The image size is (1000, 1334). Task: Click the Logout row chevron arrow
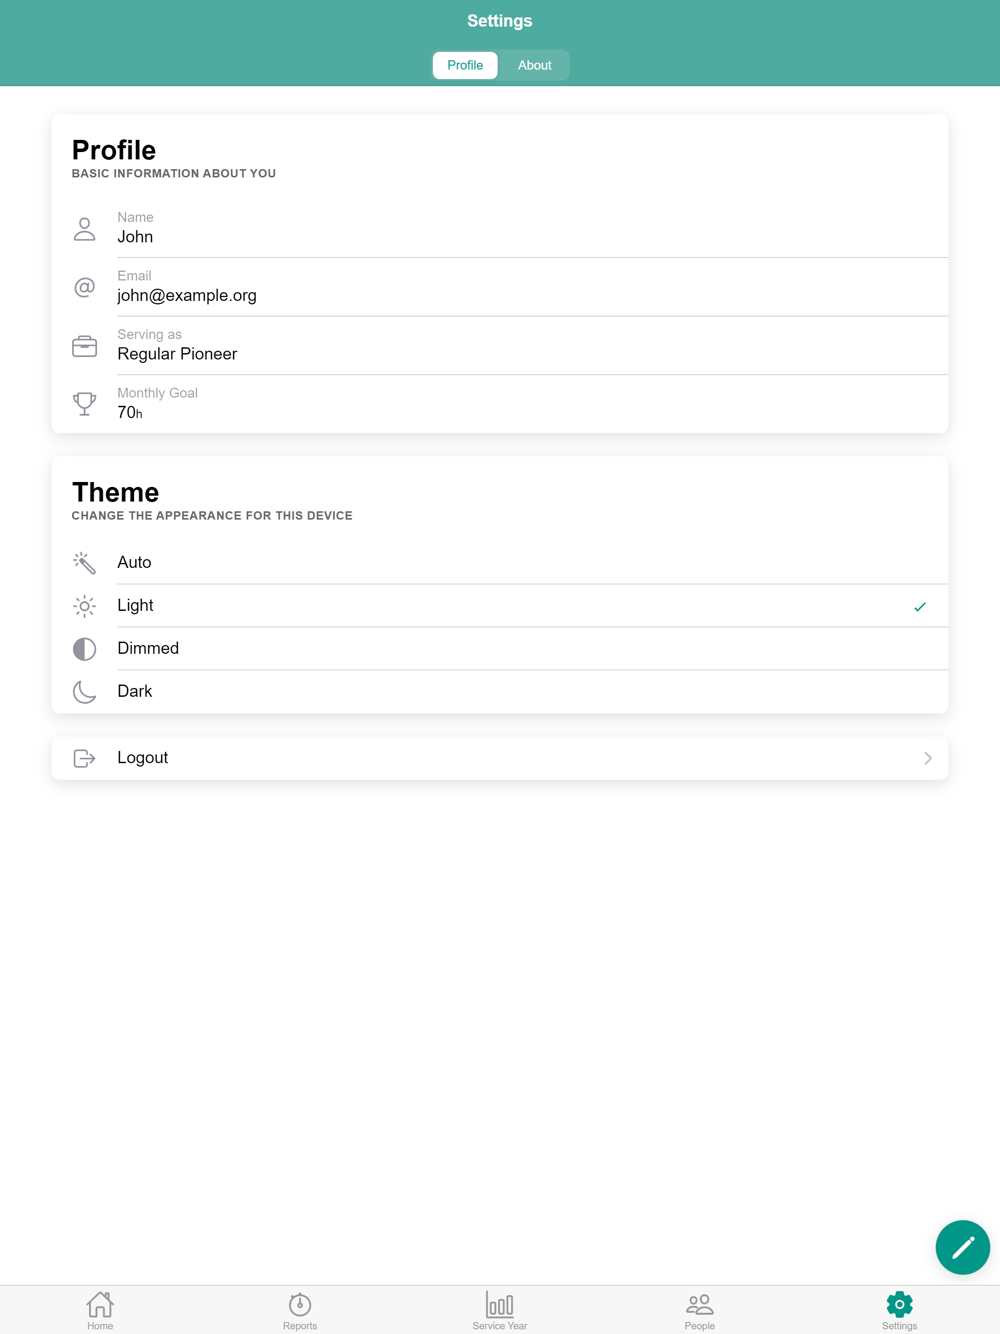pos(928,758)
